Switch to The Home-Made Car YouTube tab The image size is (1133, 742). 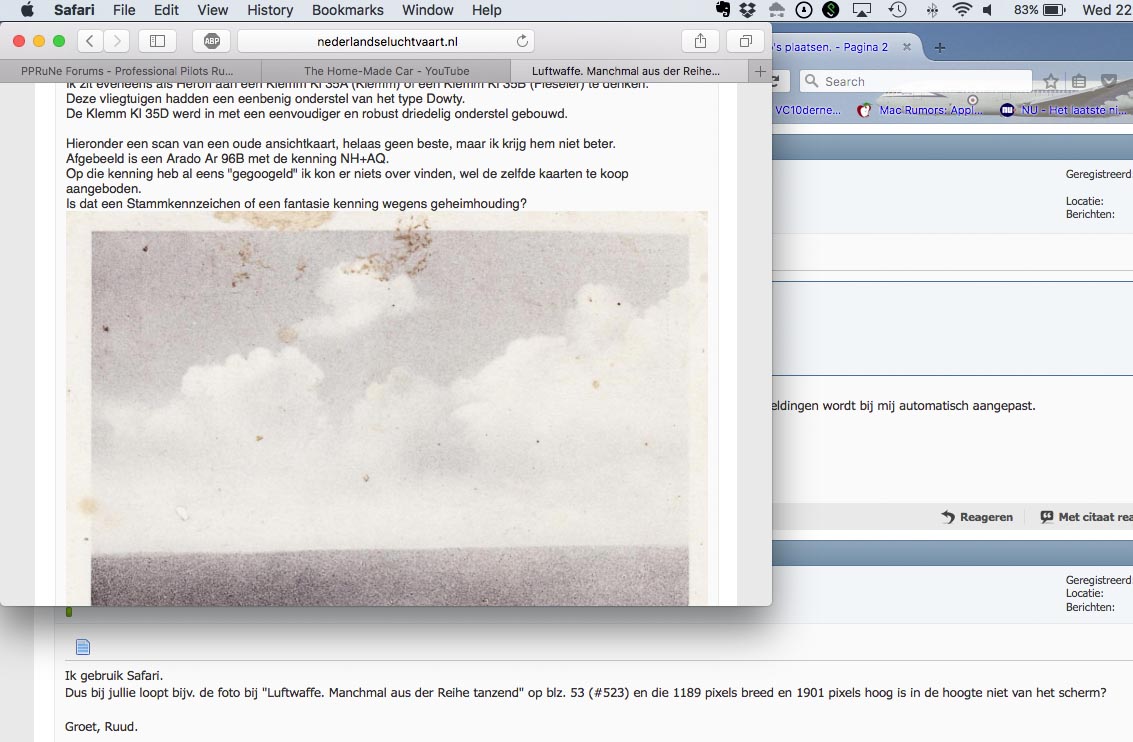[386, 71]
